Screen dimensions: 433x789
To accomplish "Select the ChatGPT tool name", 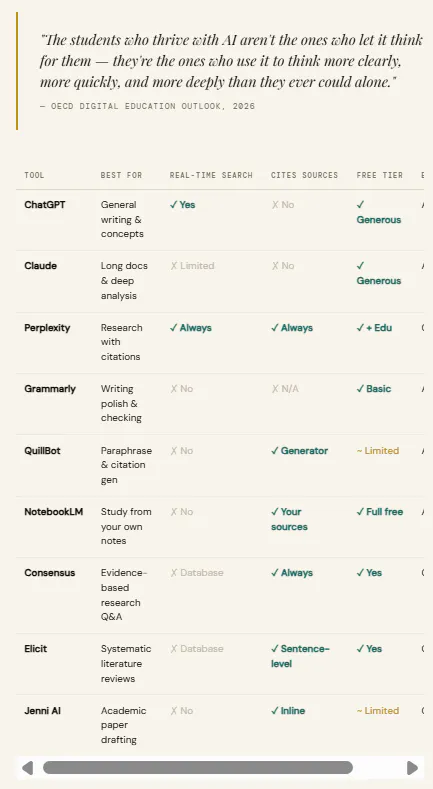I will tap(45, 205).
